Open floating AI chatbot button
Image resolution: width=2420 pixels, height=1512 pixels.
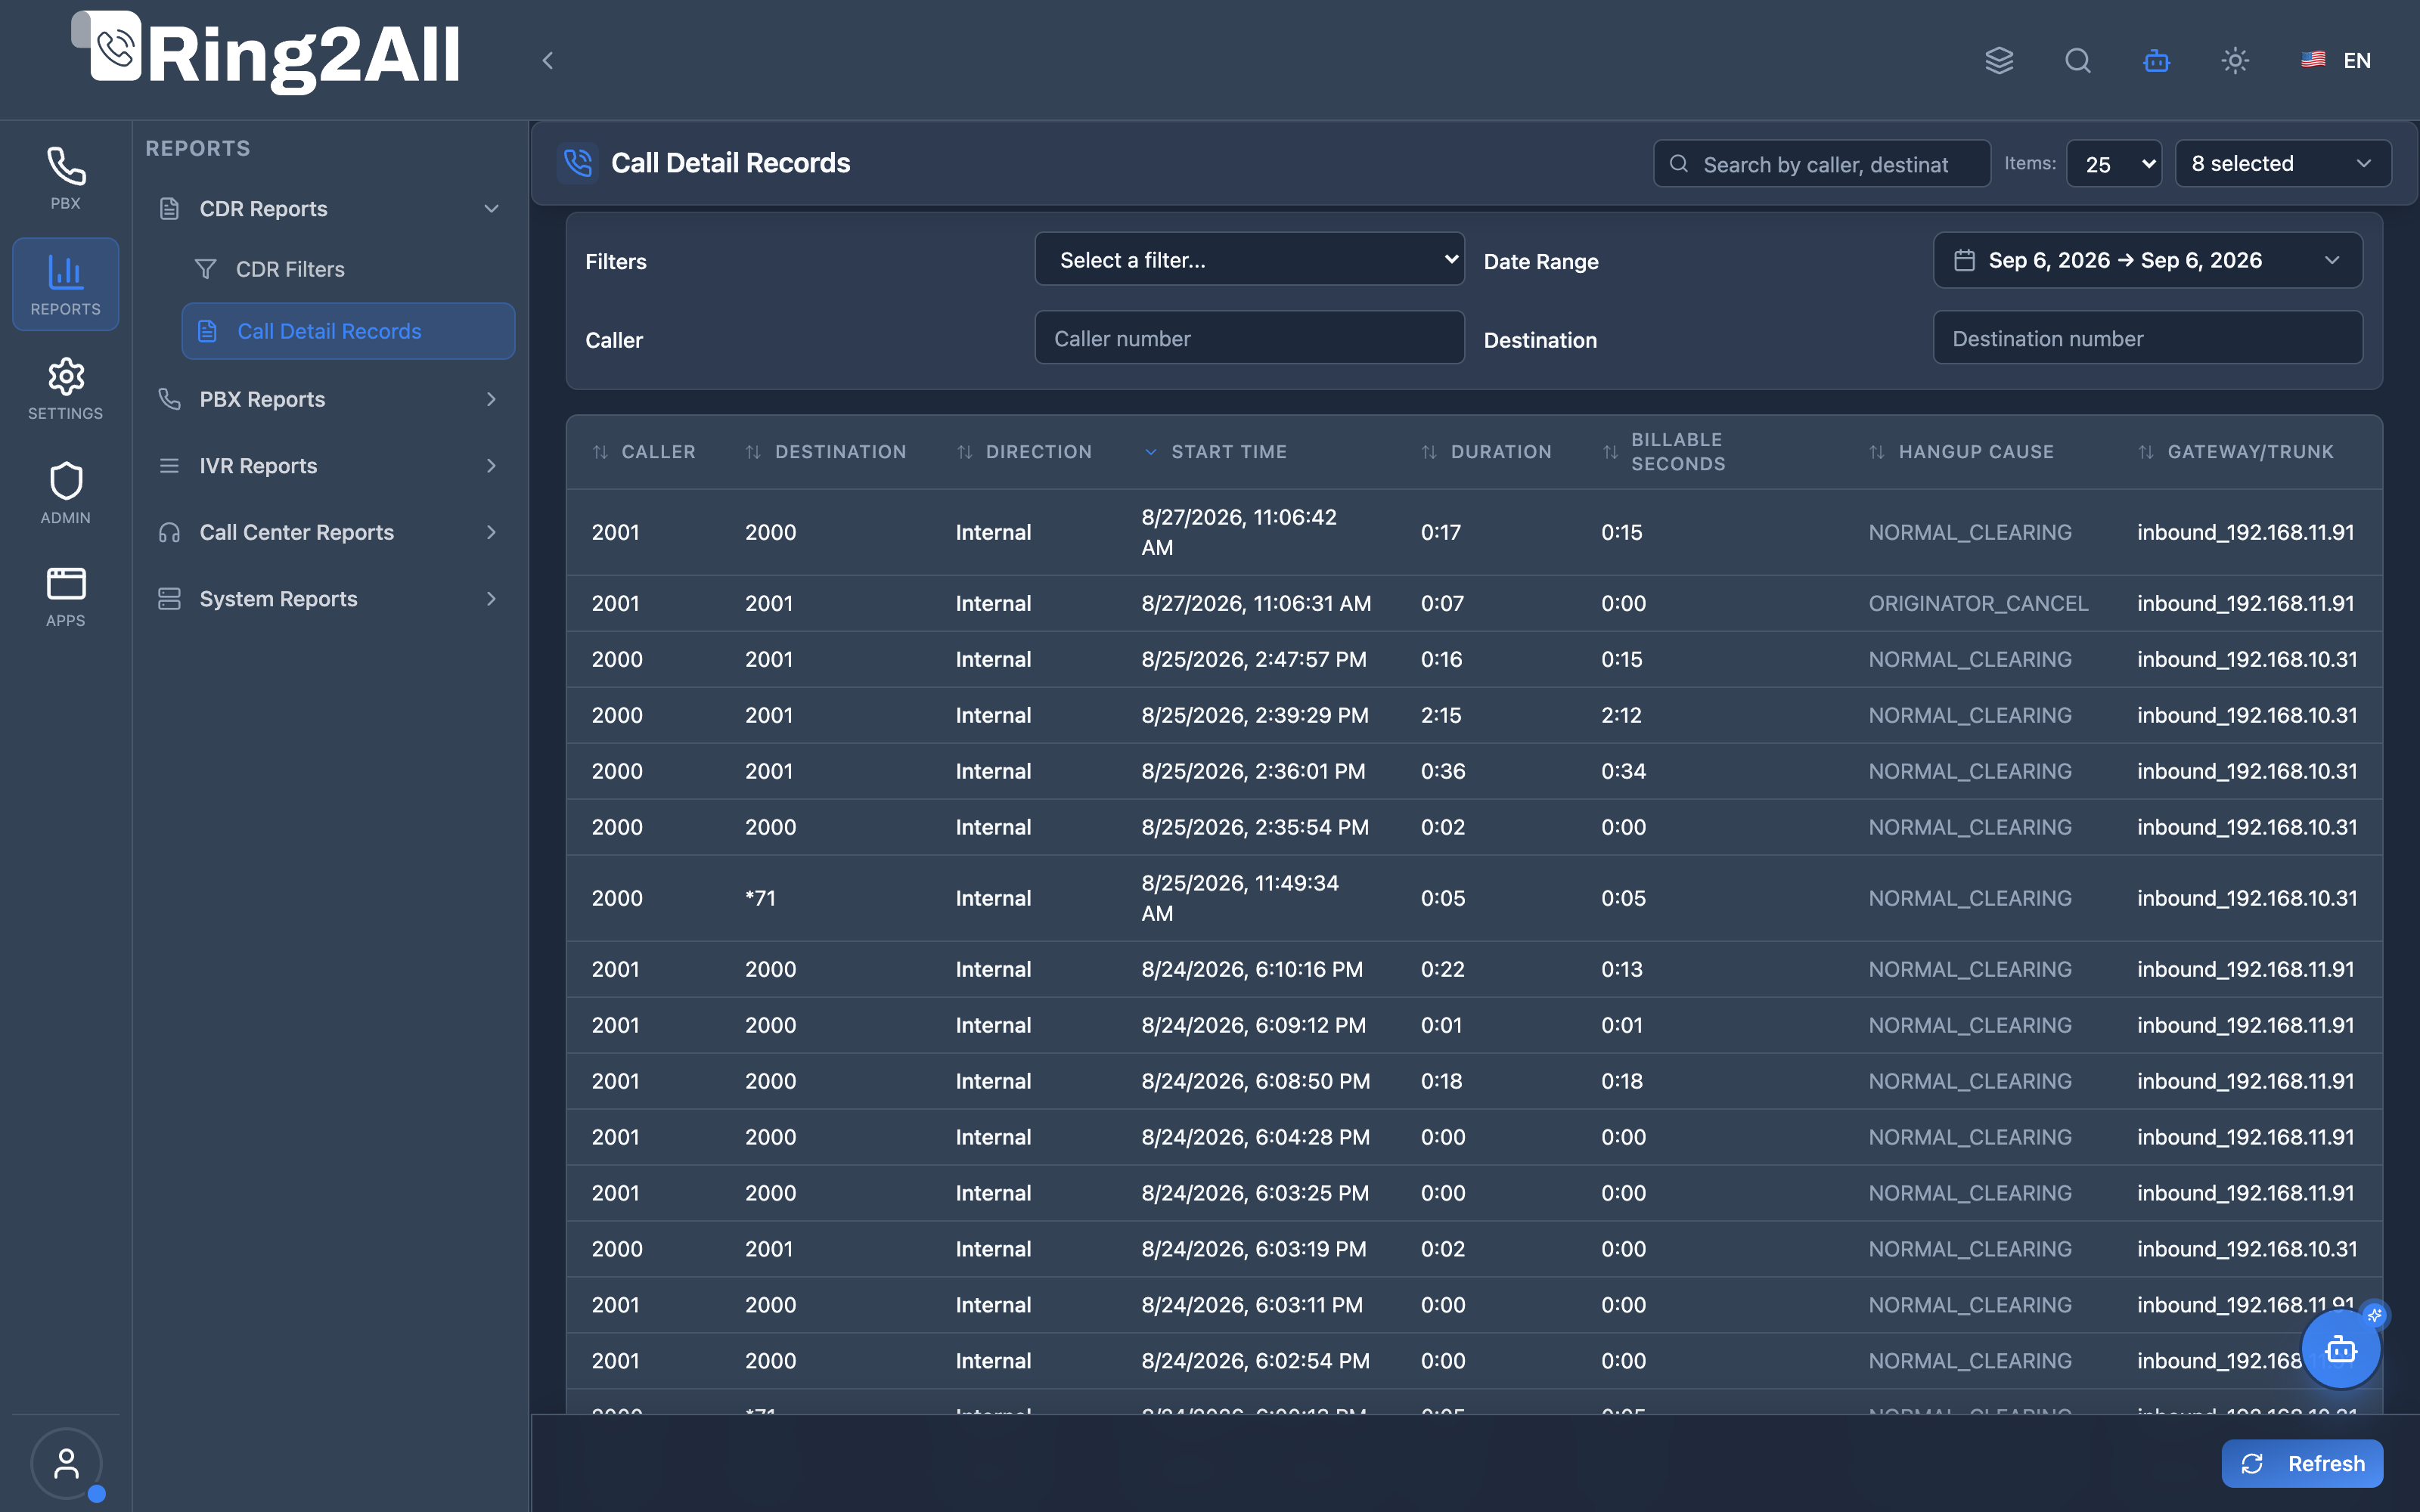click(x=2341, y=1349)
